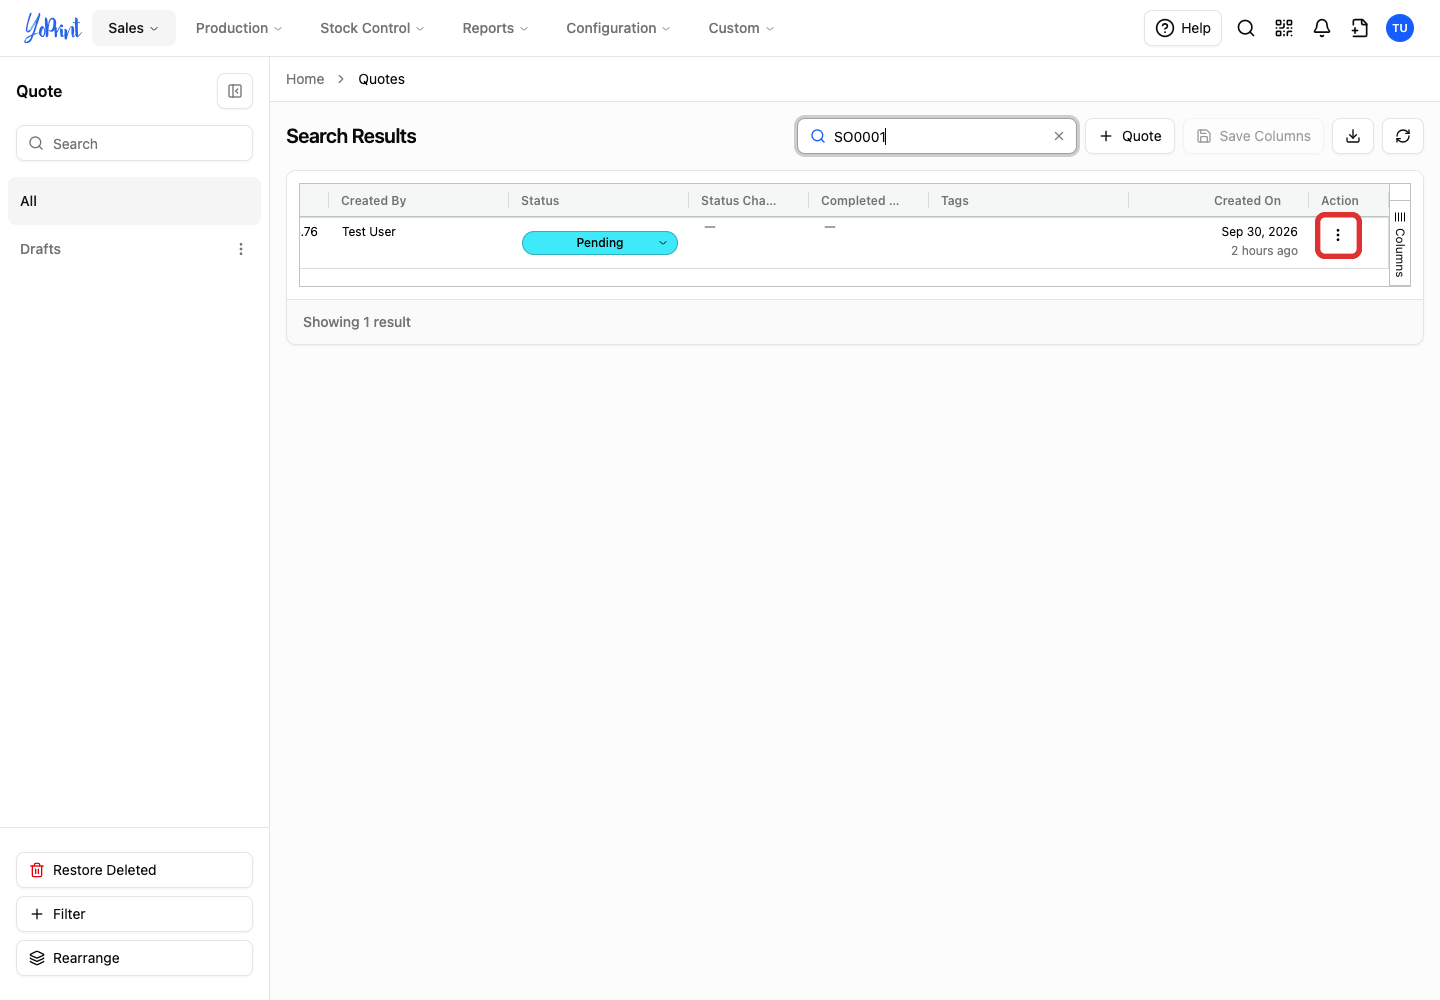Switch to the Drafts view
Image resolution: width=1440 pixels, height=1000 pixels.
[x=41, y=249]
